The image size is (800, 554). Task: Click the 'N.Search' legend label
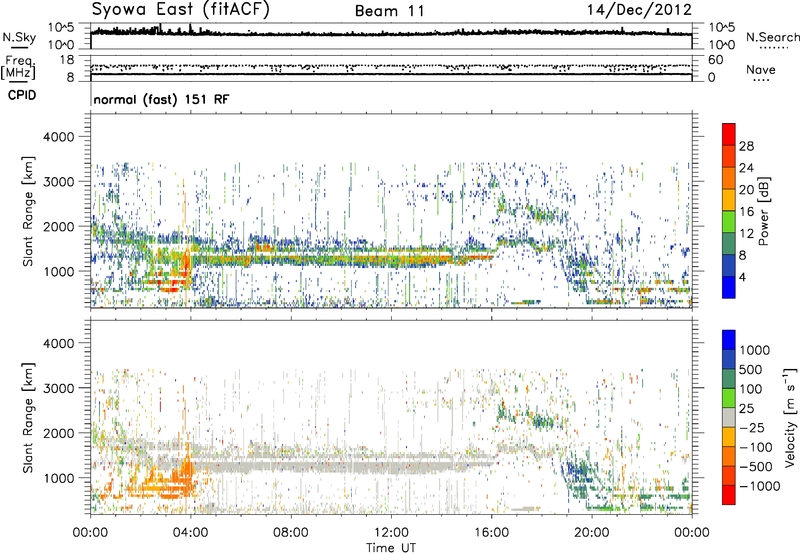tap(772, 37)
